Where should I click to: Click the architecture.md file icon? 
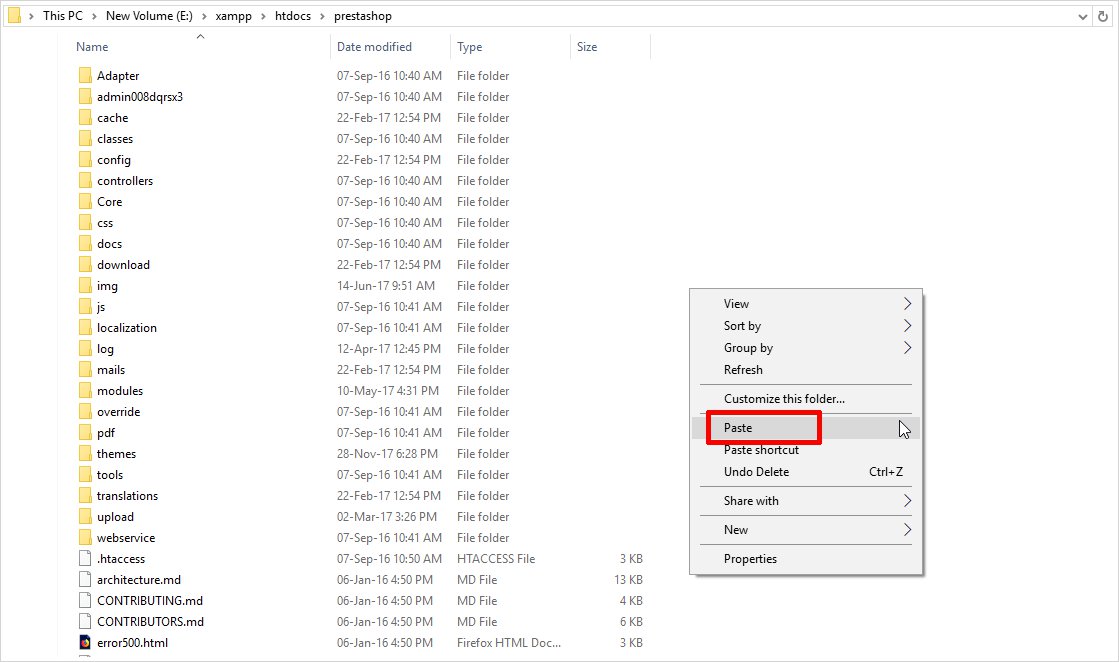point(85,580)
